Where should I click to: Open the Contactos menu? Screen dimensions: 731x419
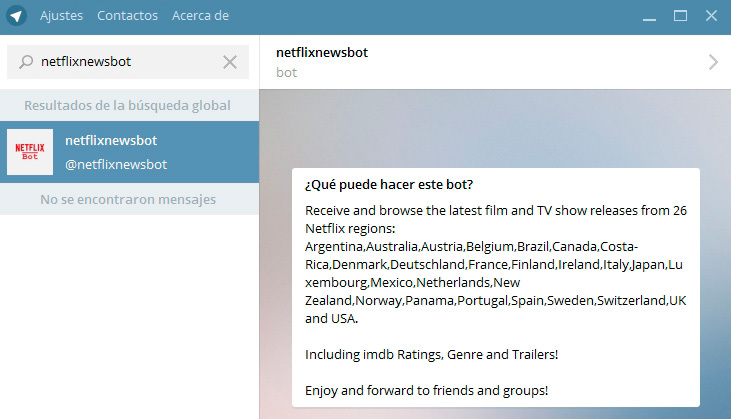[127, 16]
